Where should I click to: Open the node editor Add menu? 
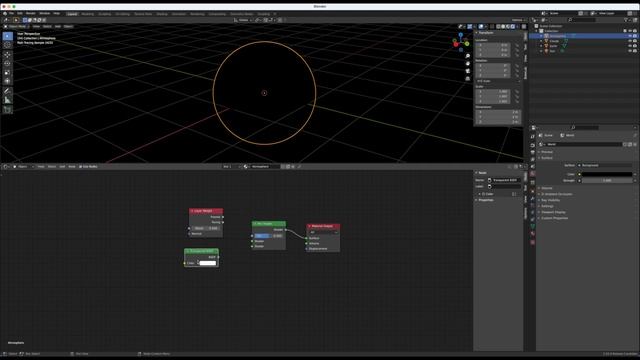click(62, 167)
